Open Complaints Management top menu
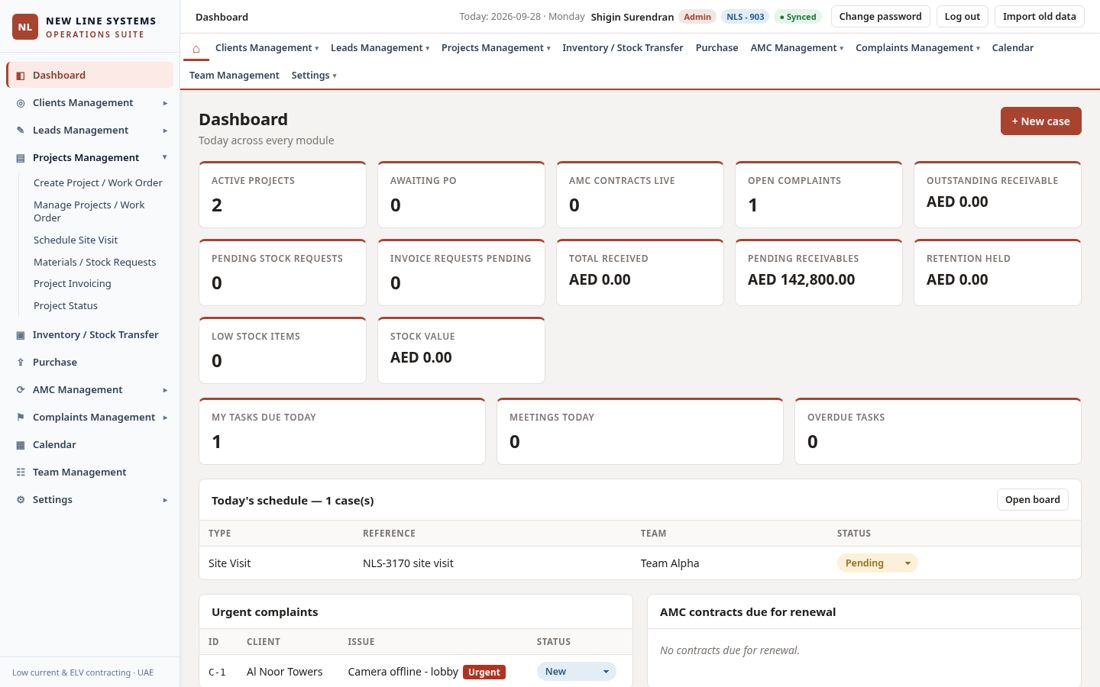The height and width of the screenshot is (687, 1100). click(x=918, y=48)
